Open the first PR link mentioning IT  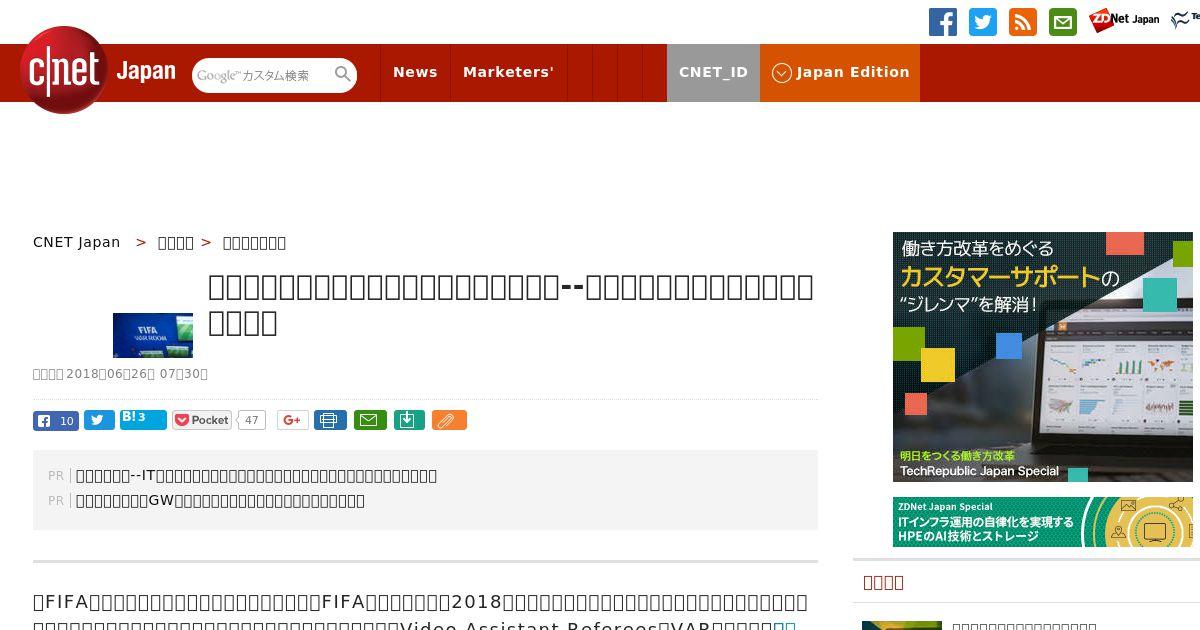coord(256,476)
